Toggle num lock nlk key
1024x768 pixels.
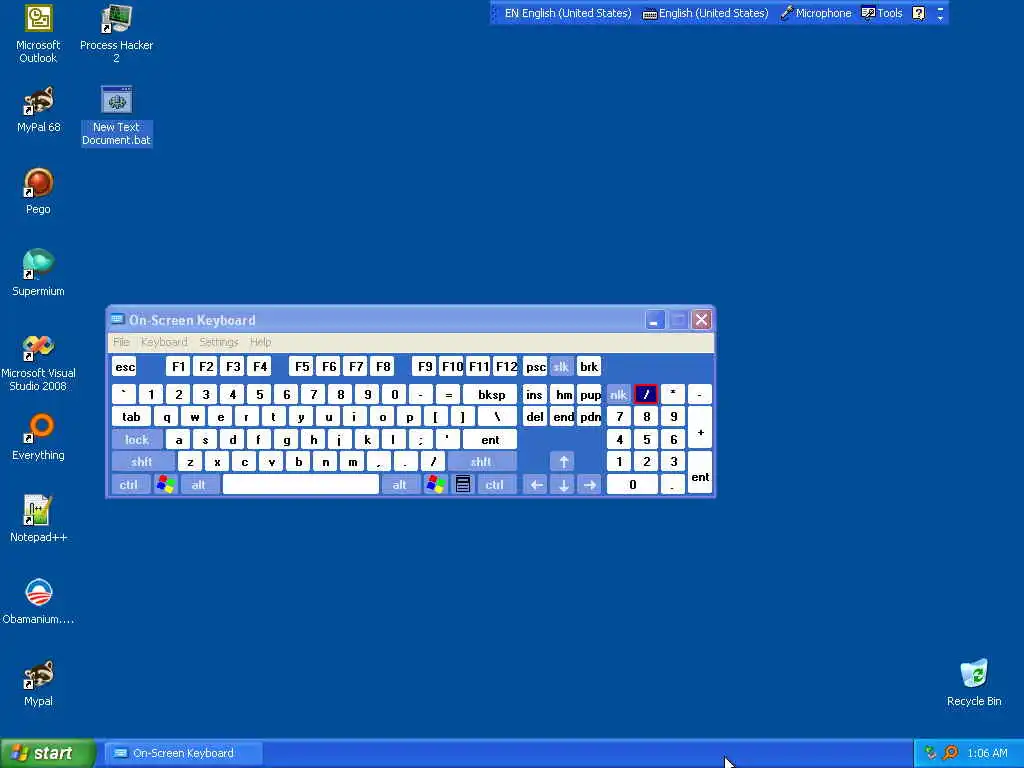618,394
